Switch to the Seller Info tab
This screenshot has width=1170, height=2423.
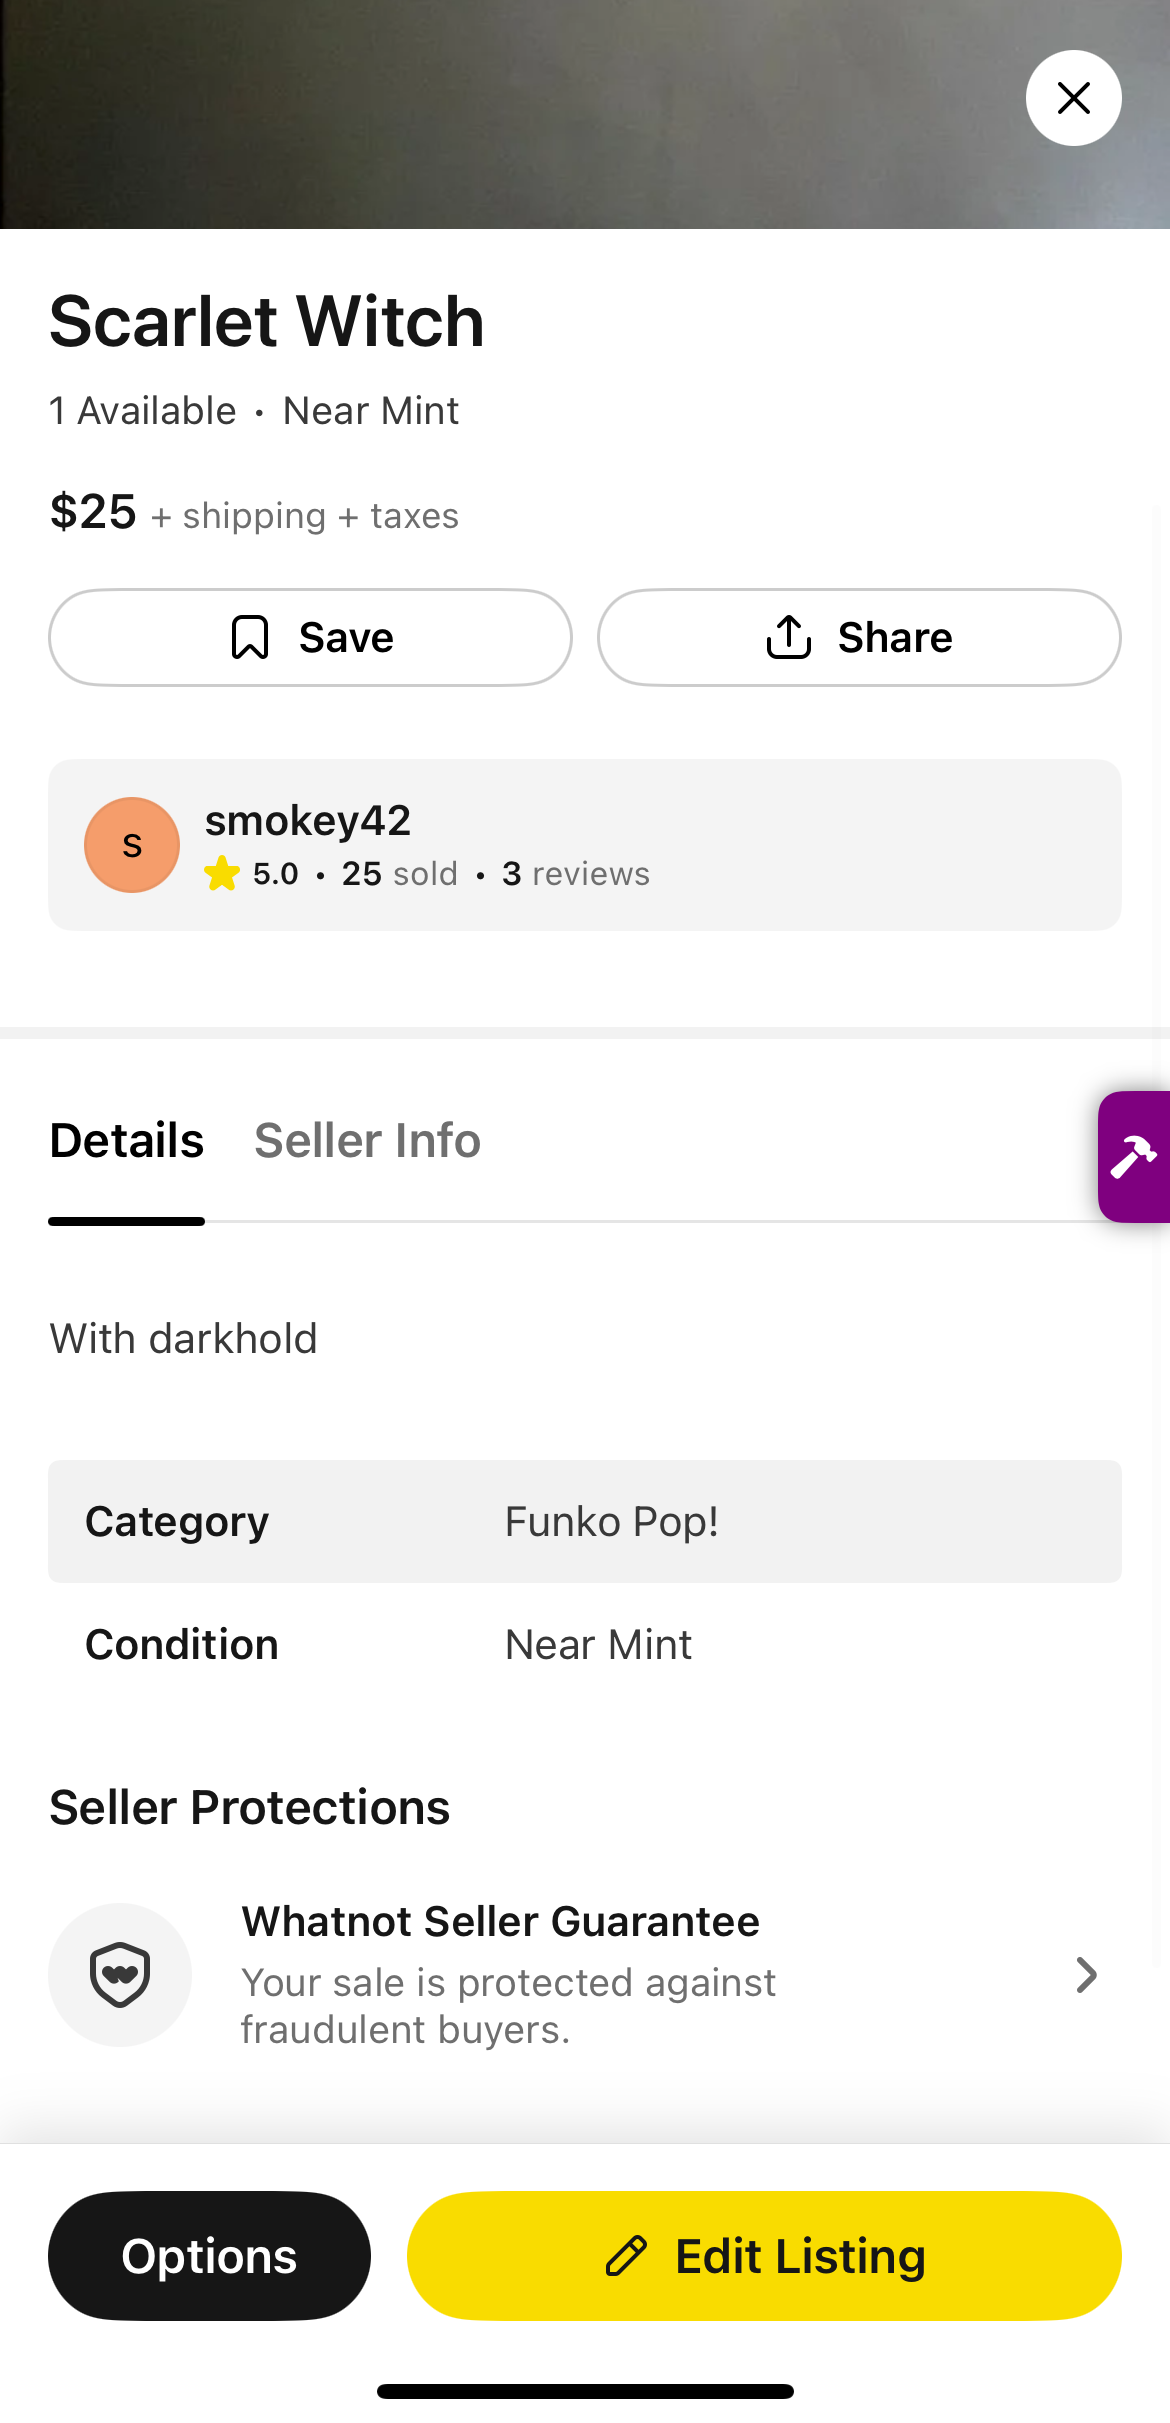pos(367,1141)
